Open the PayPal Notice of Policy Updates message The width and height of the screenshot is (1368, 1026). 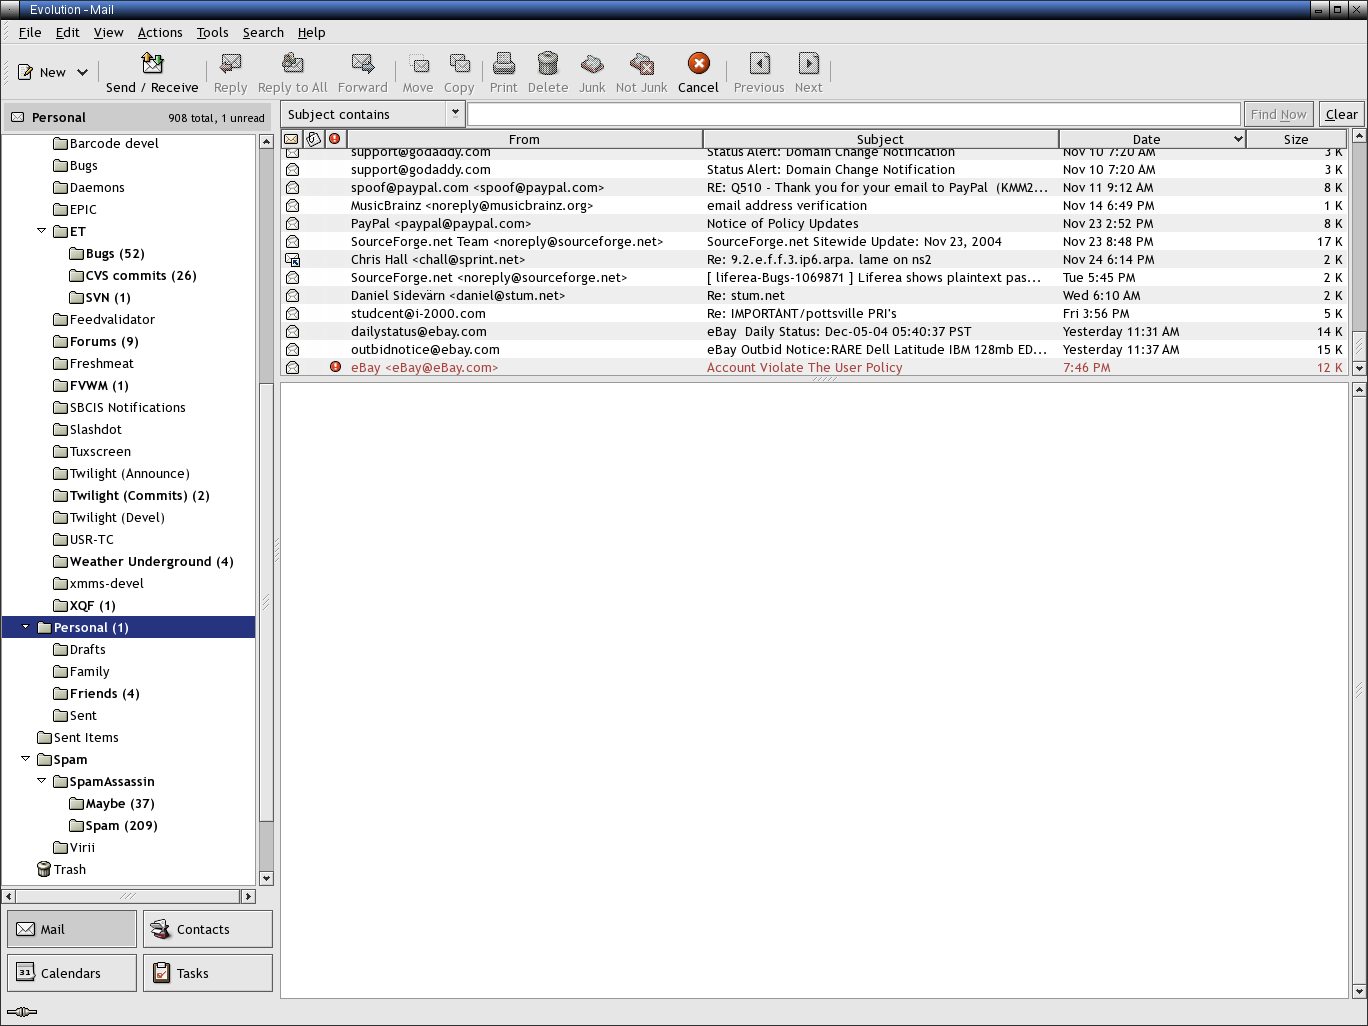point(814,224)
